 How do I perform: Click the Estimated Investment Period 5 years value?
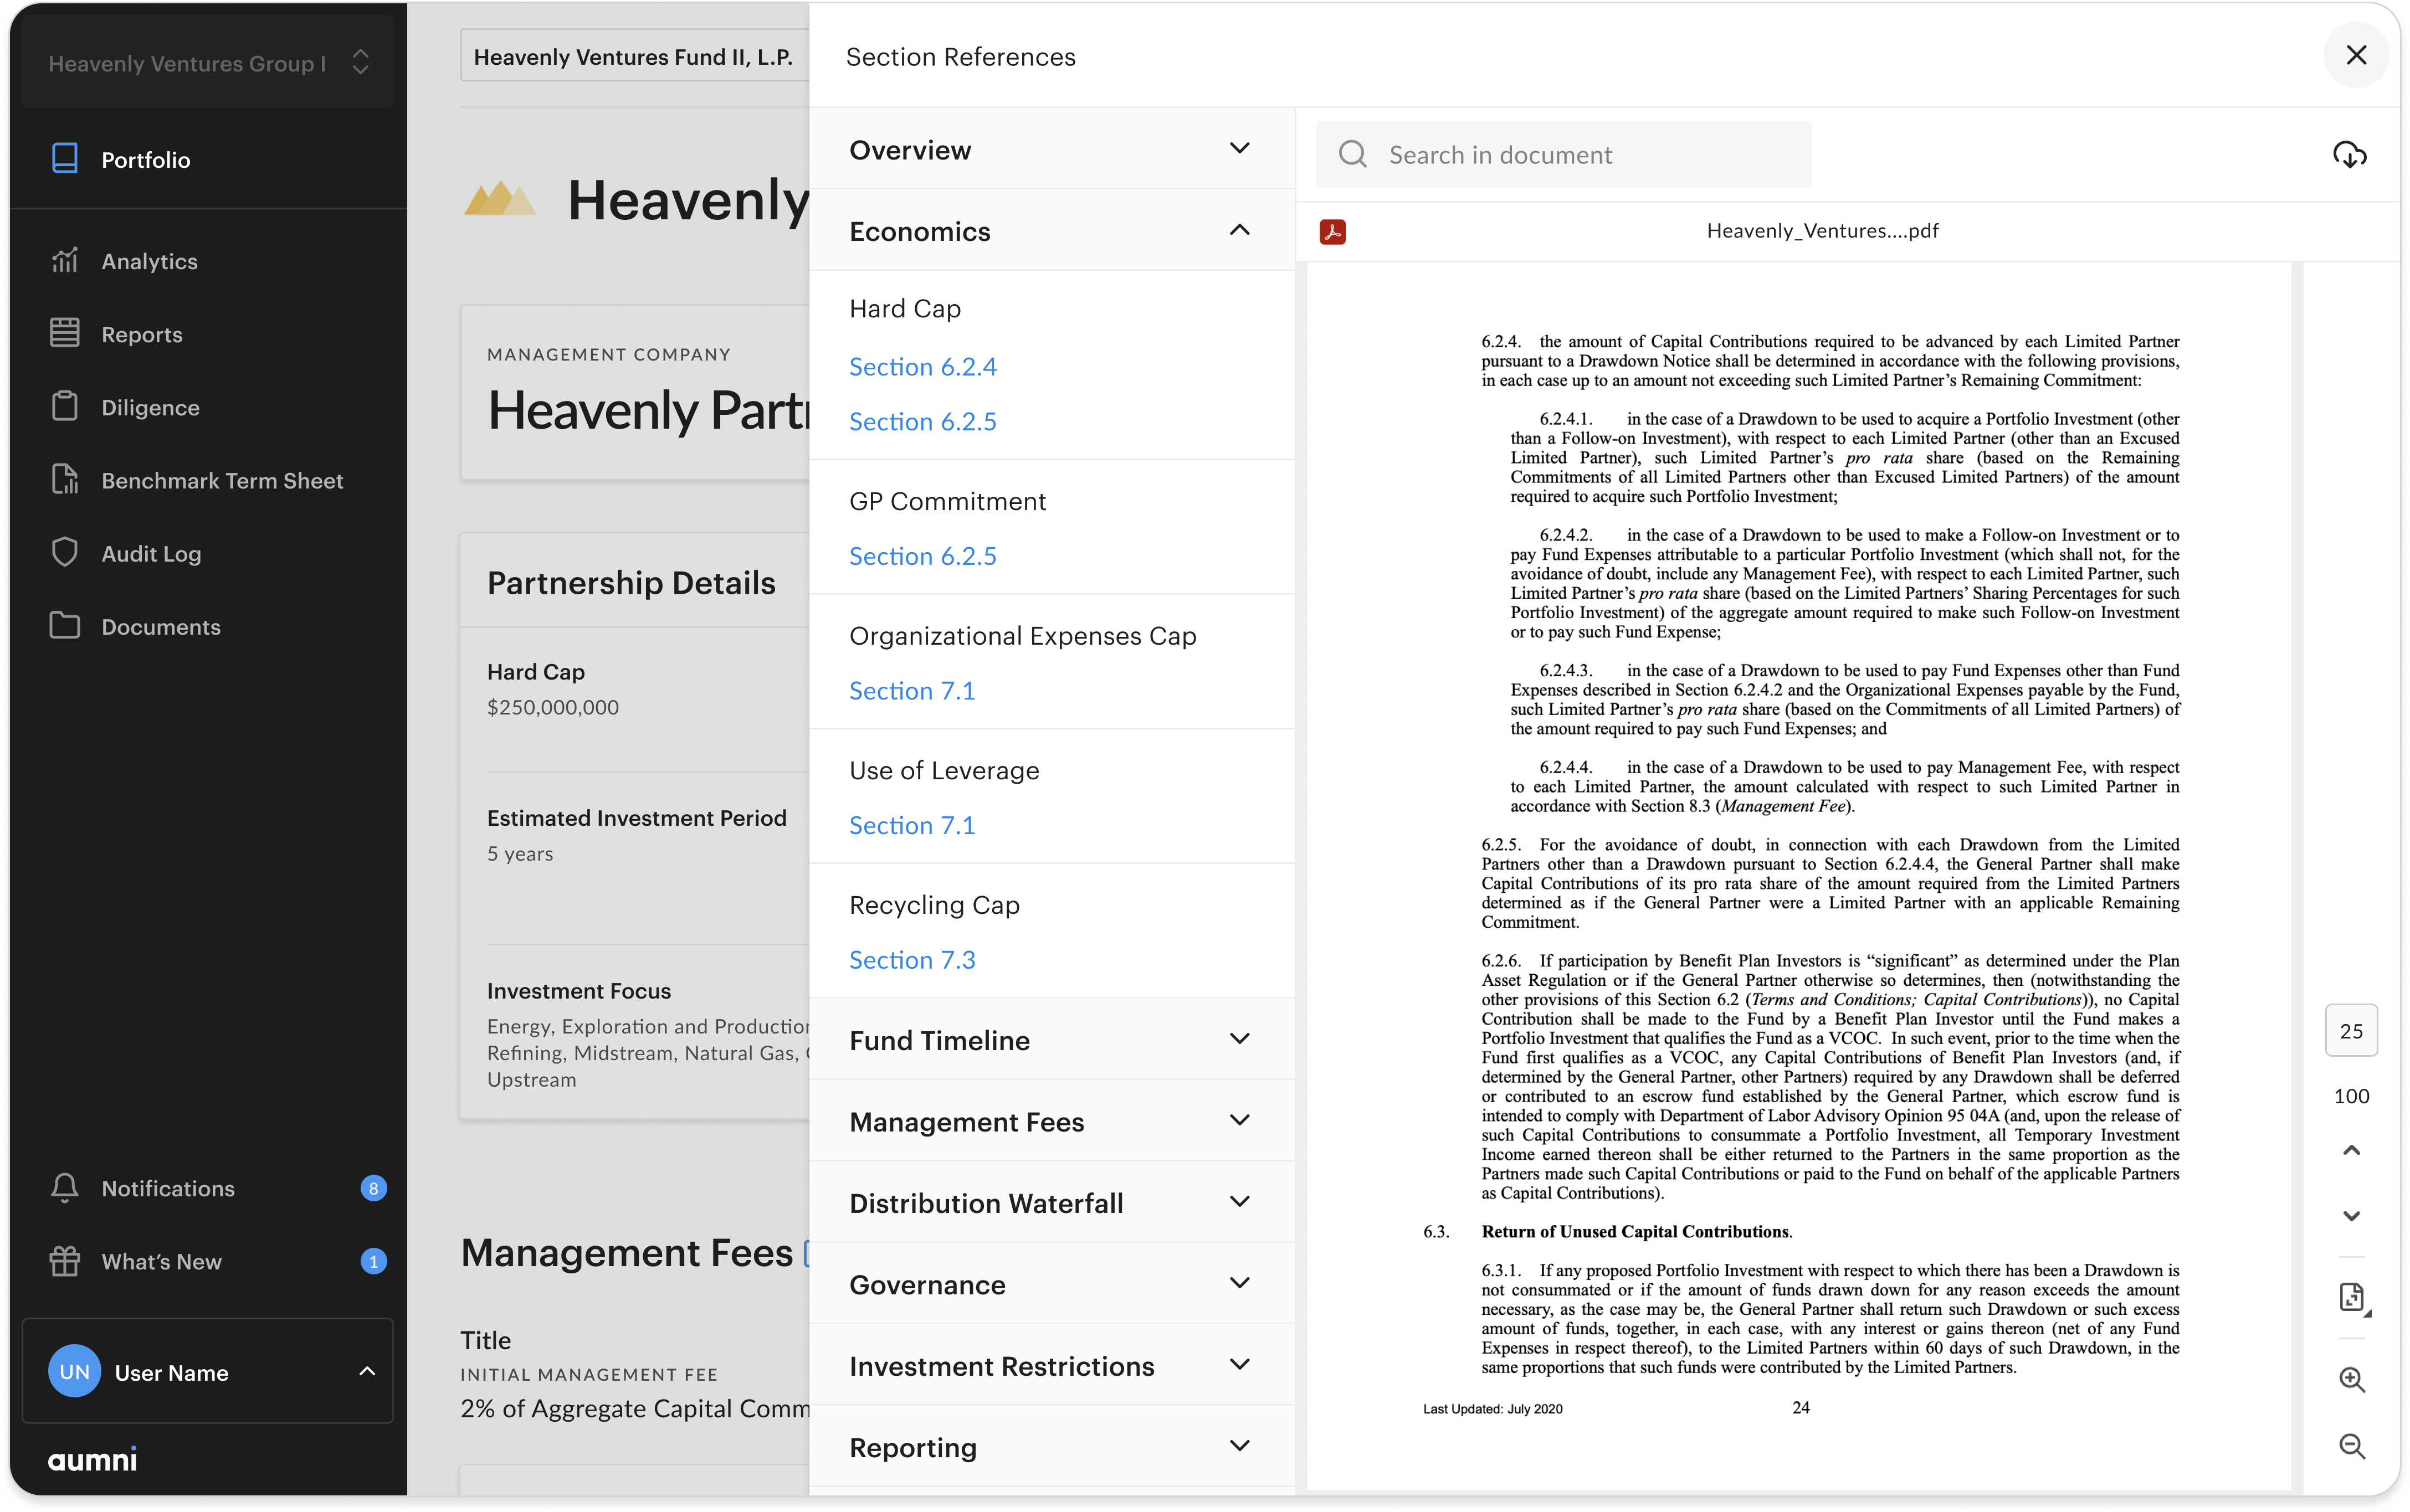(520, 853)
